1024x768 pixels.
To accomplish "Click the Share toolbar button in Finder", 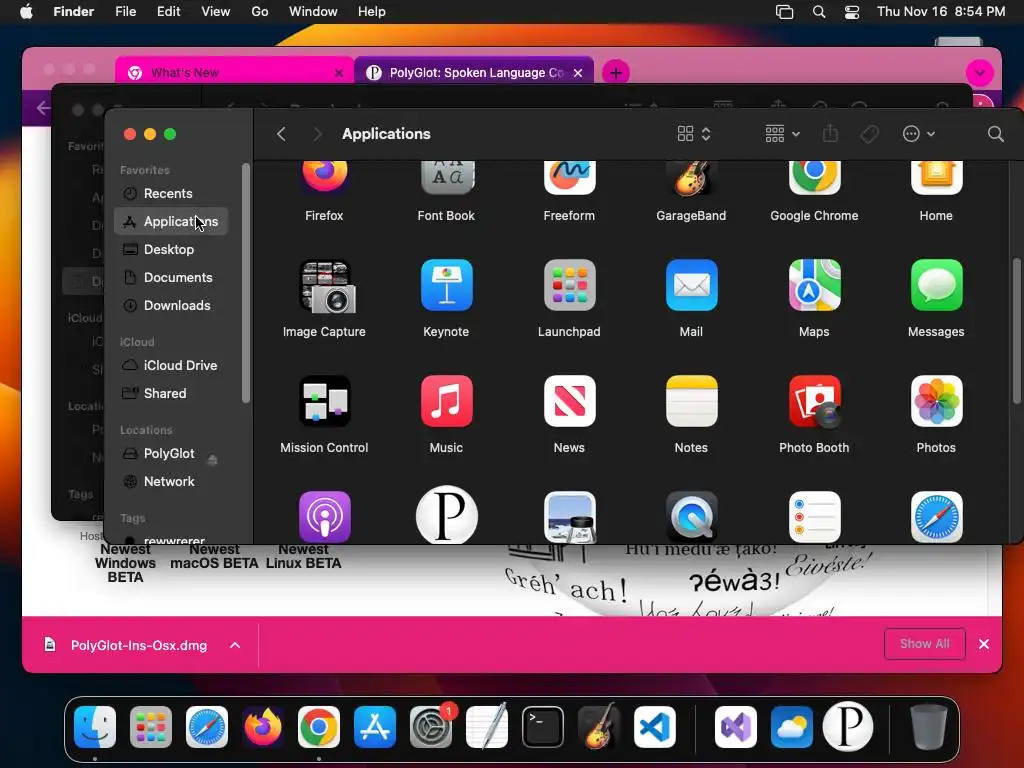I will 830,134.
